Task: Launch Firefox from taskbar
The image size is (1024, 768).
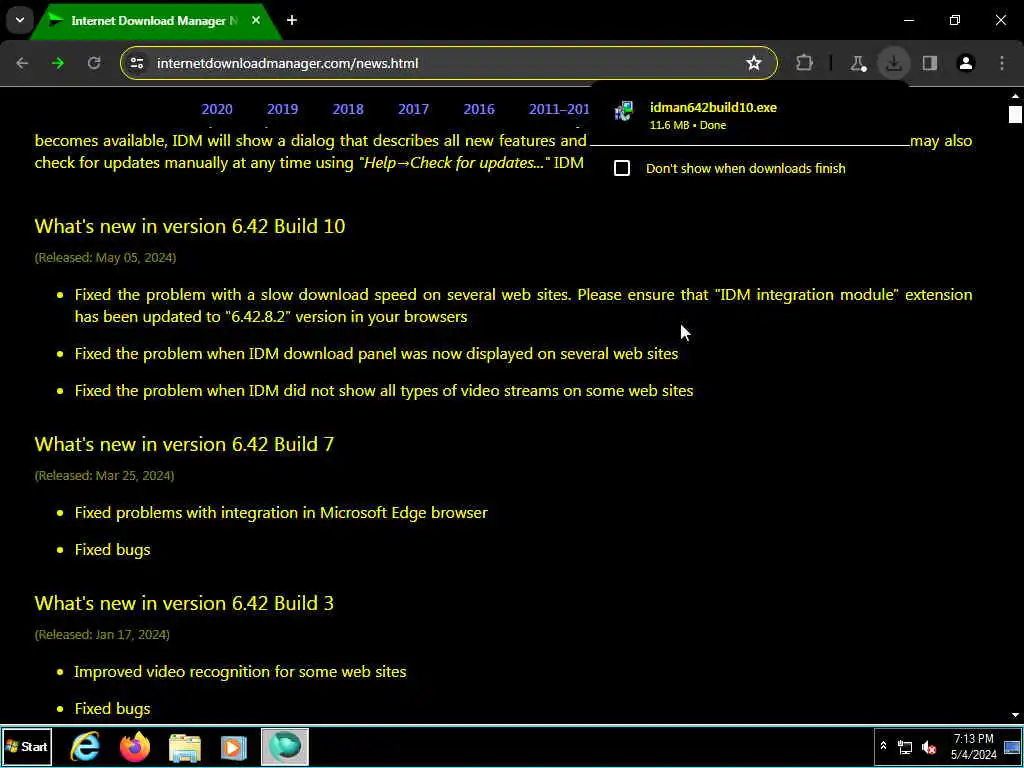Action: pyautogui.click(x=135, y=746)
